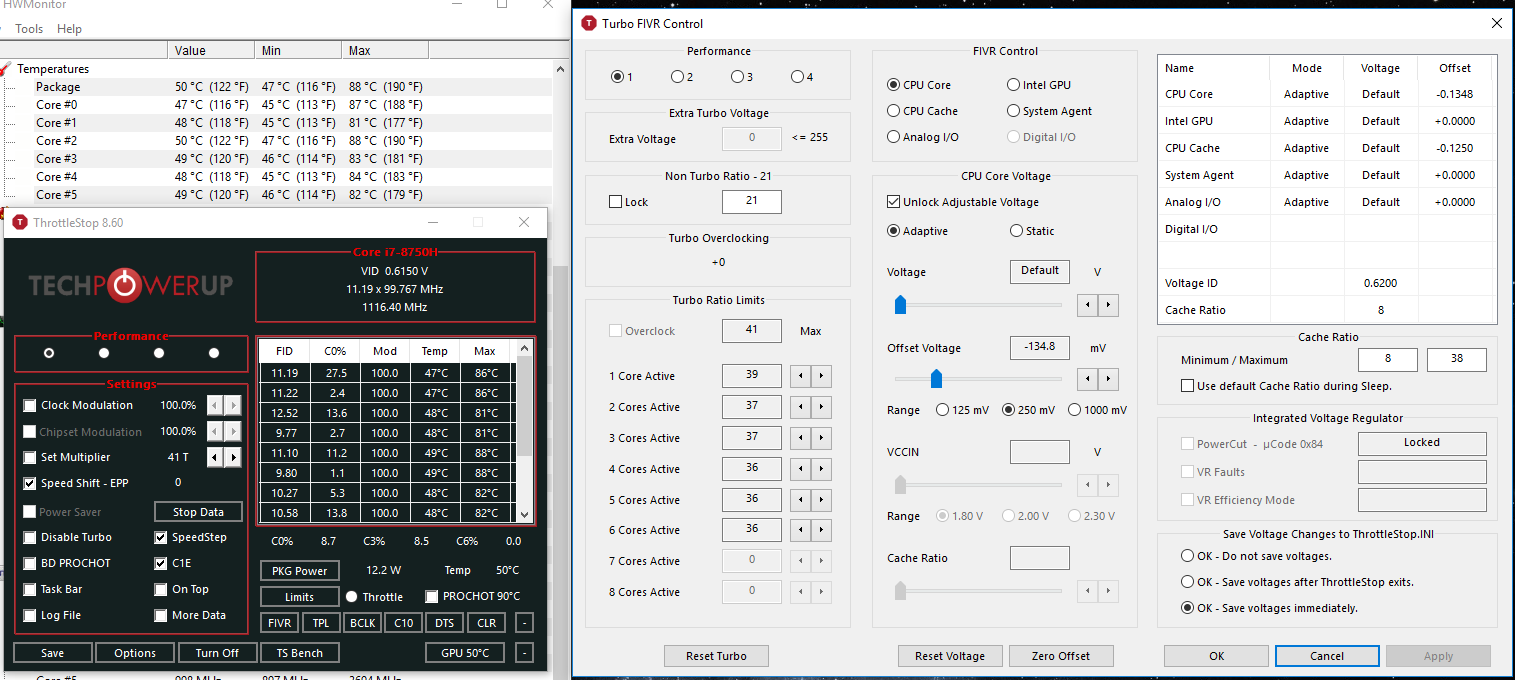Open TS Bench
The width and height of the screenshot is (1515, 680).
(x=299, y=653)
